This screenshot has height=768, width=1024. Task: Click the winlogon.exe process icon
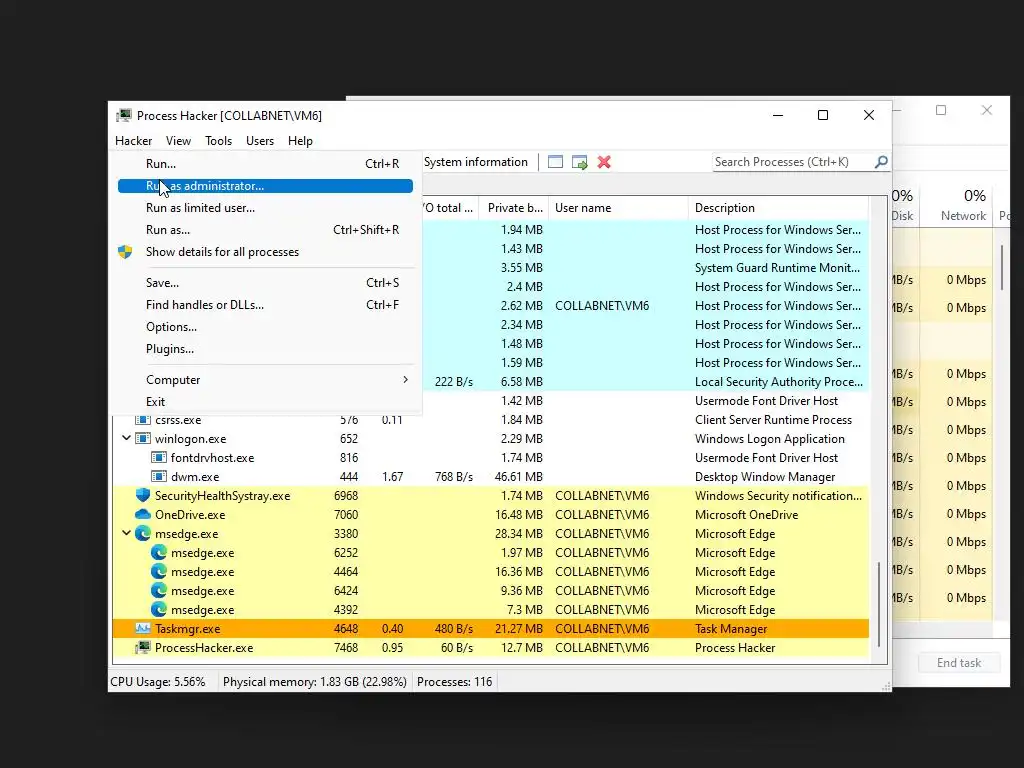click(142, 439)
